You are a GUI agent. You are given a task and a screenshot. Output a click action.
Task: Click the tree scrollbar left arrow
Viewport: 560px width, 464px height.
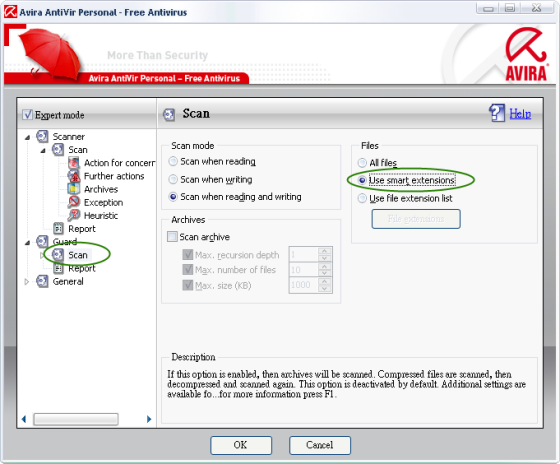click(24, 419)
